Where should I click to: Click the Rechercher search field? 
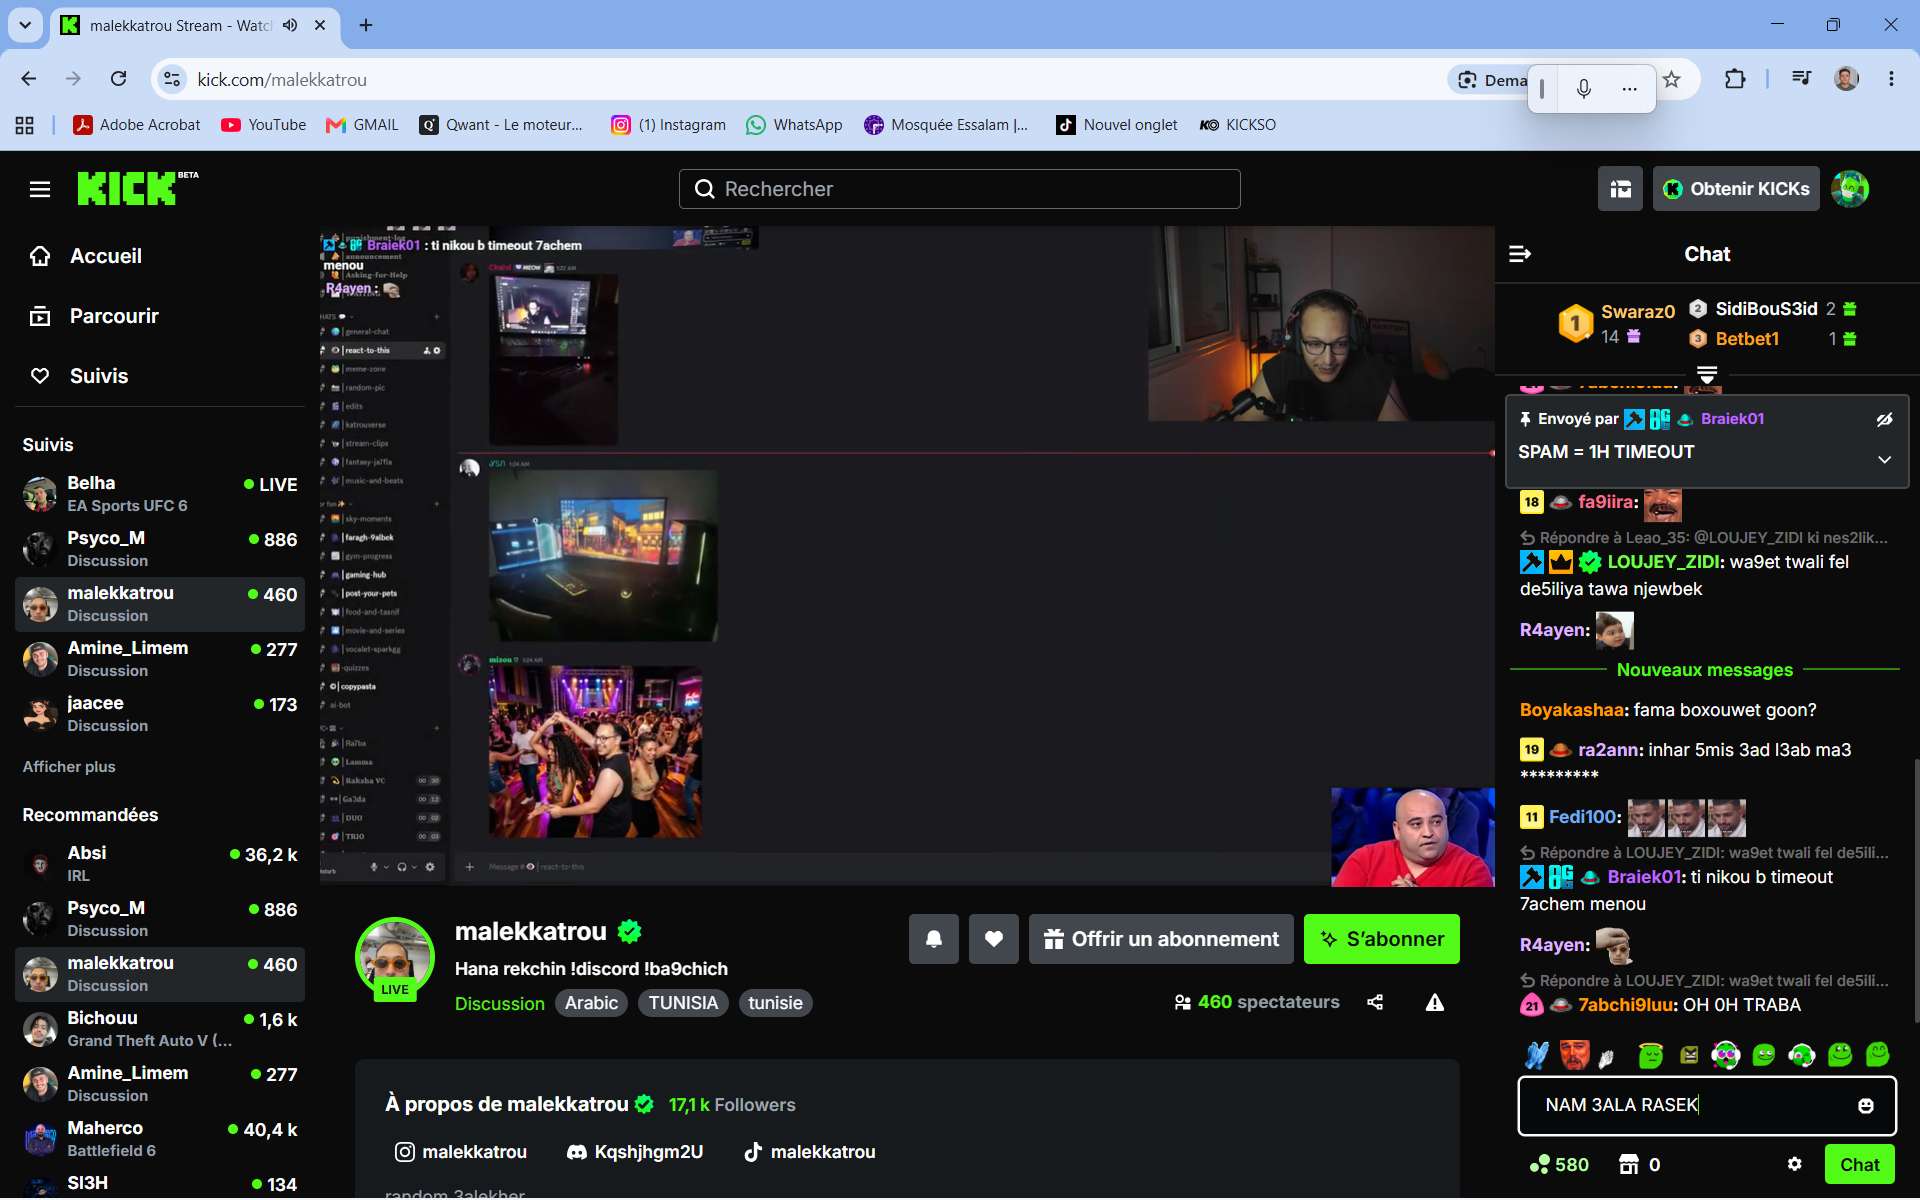(960, 189)
